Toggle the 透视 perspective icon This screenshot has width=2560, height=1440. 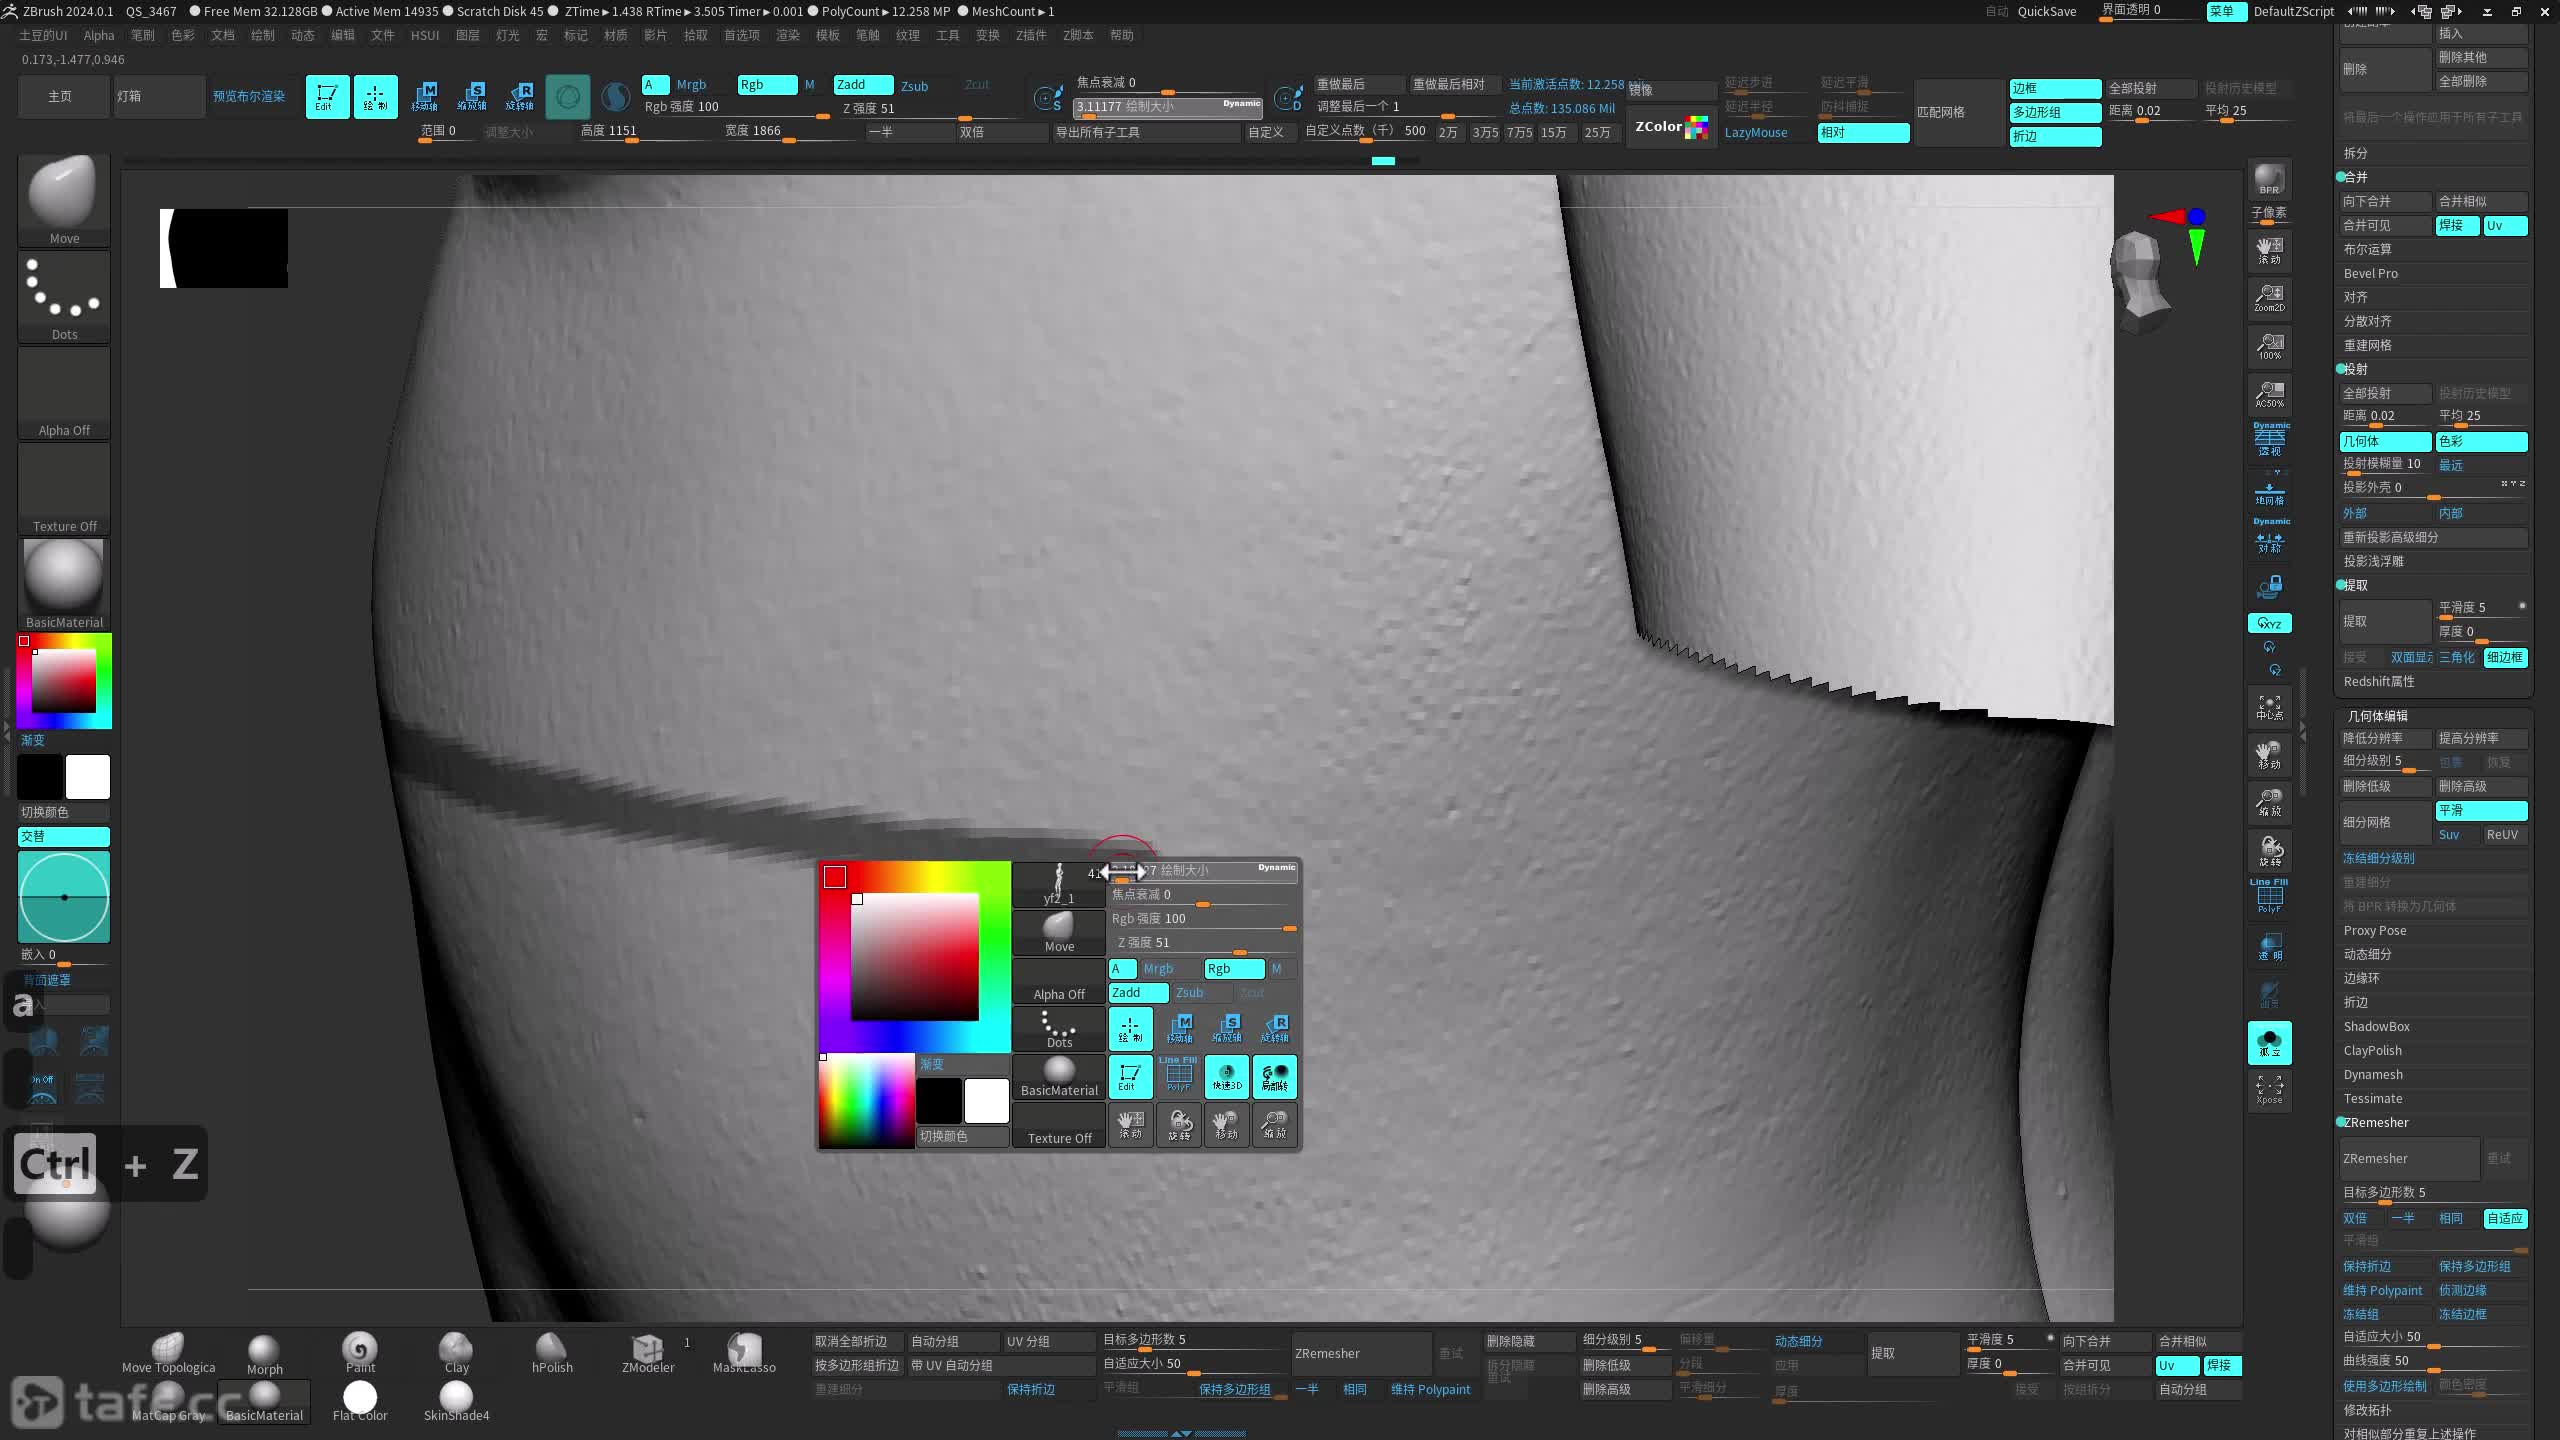[x=2269, y=441]
